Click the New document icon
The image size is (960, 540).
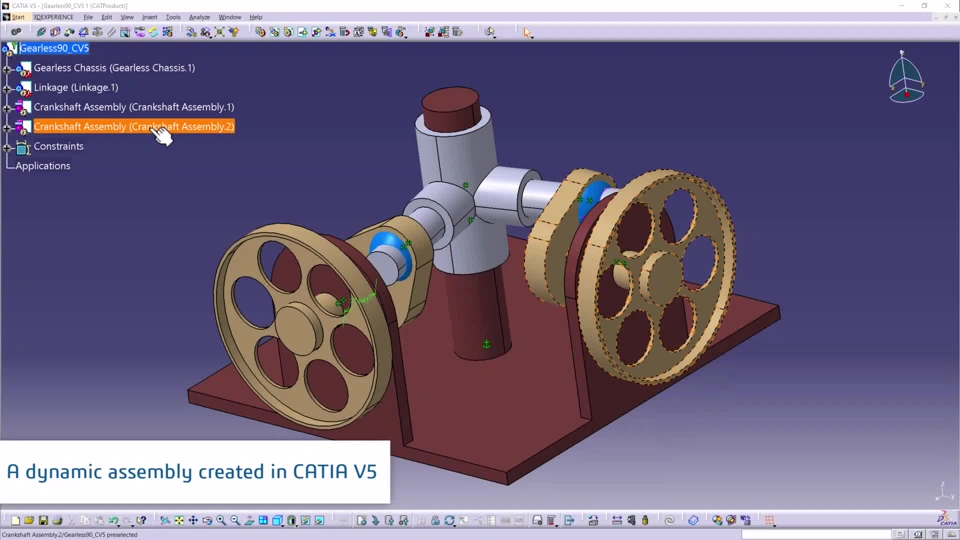pos(15,520)
